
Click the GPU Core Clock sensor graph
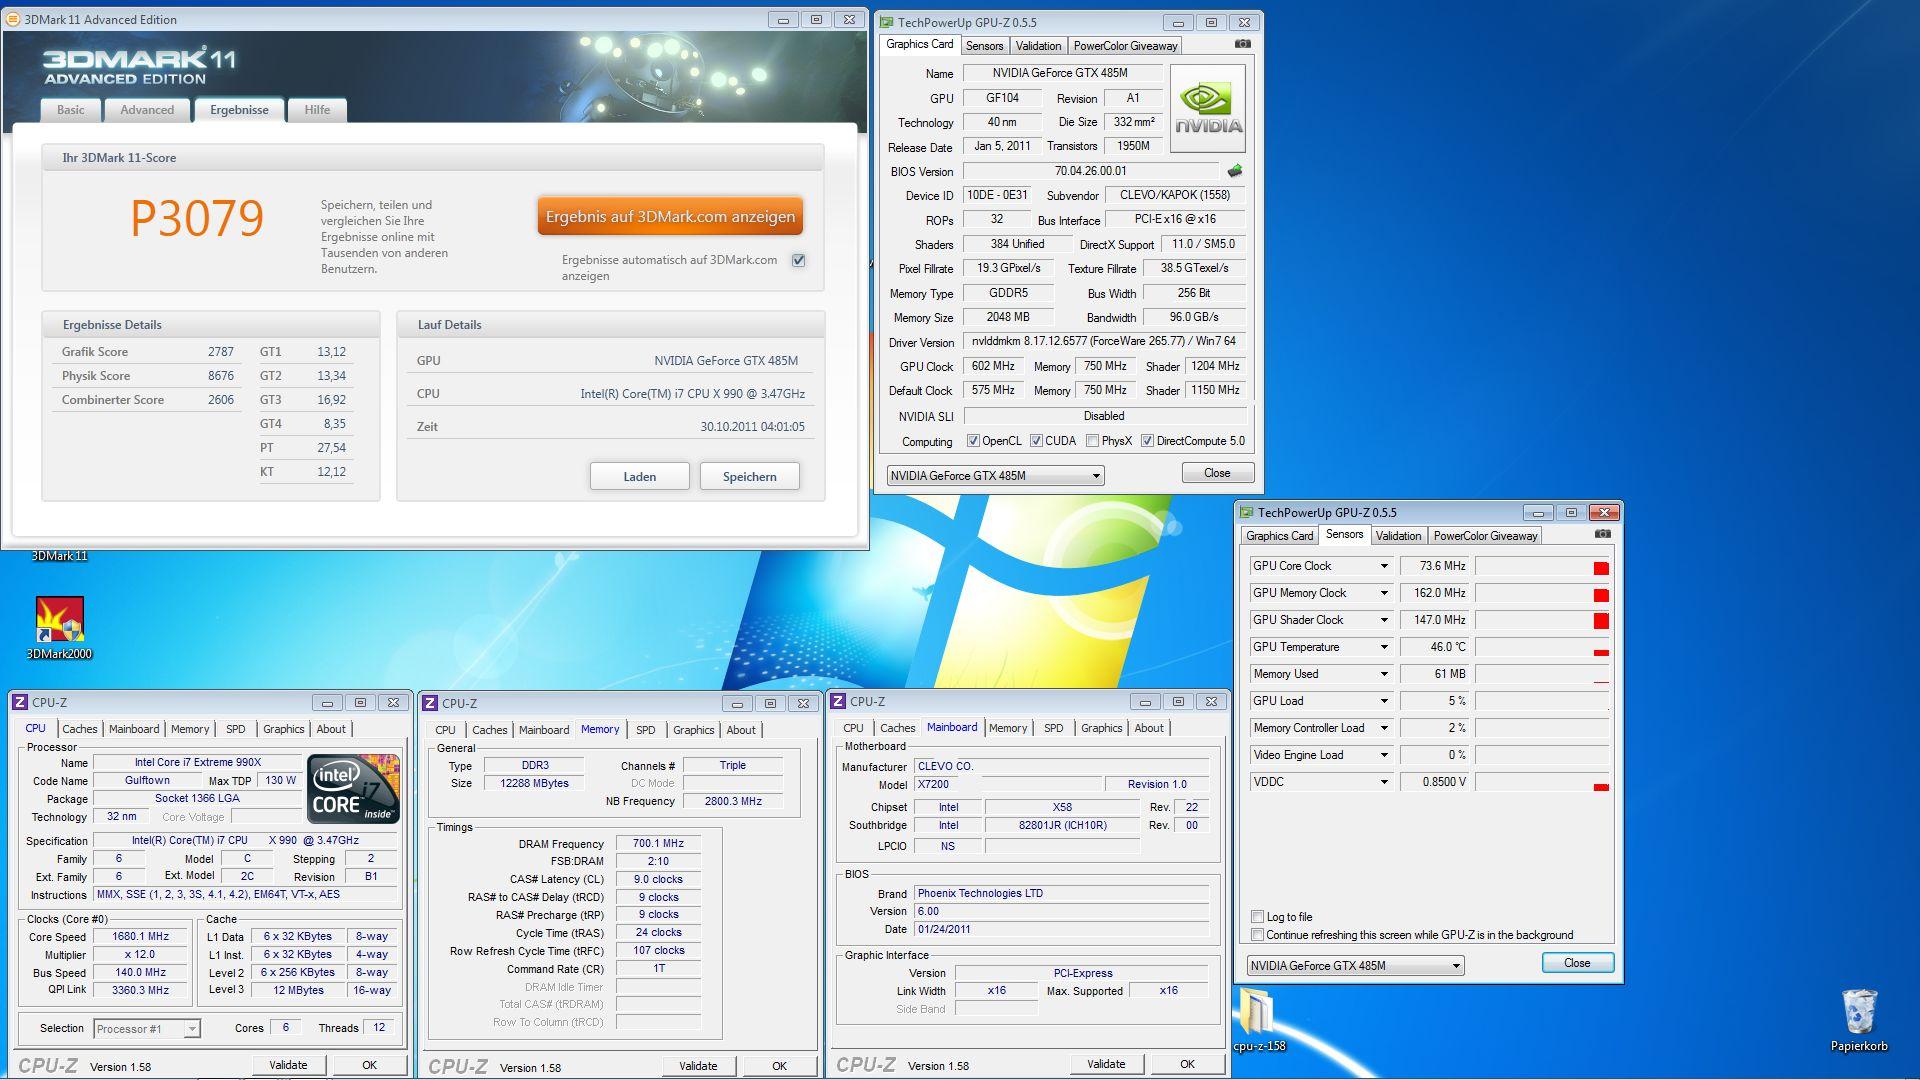click(x=1542, y=566)
